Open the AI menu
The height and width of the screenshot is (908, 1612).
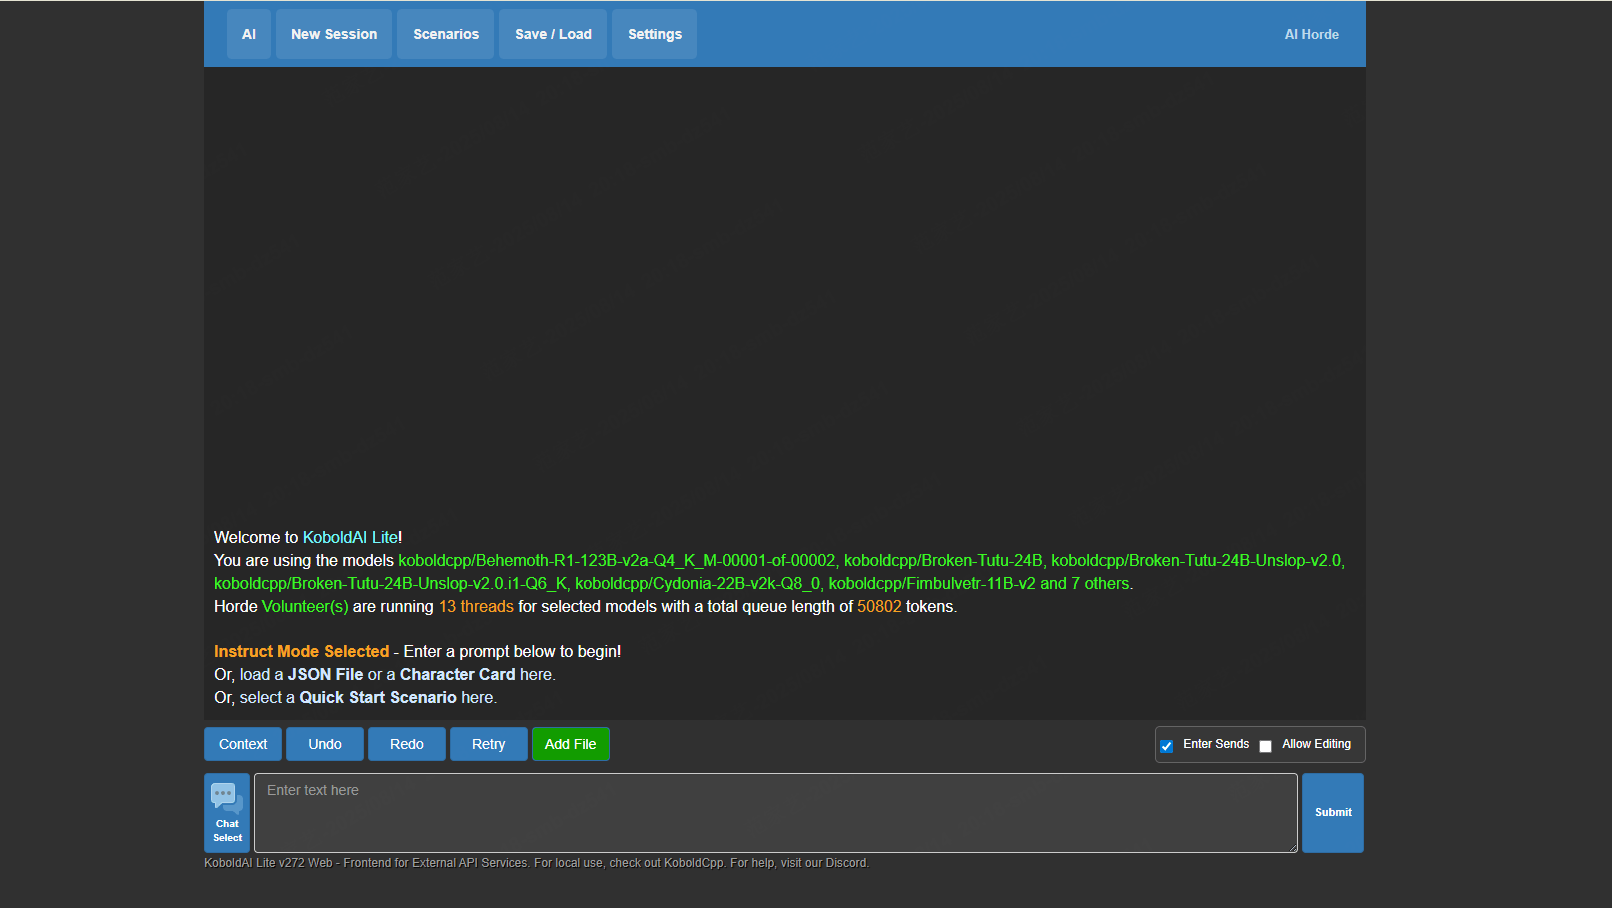pyautogui.click(x=249, y=34)
